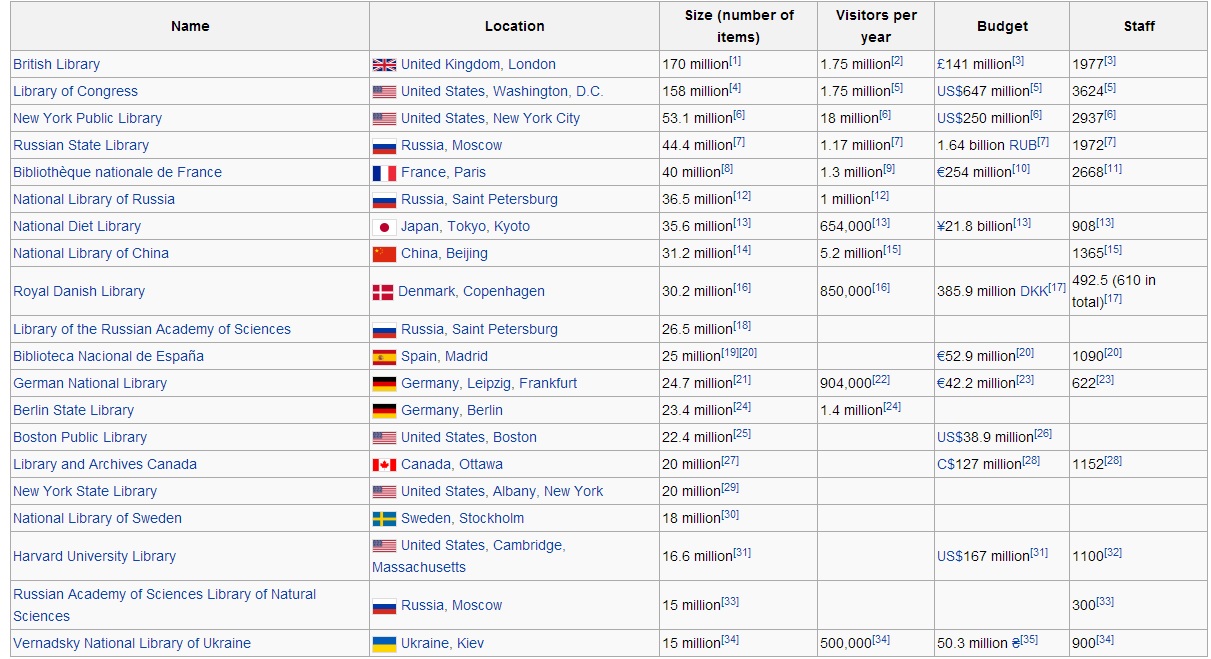Image resolution: width=1211 pixels, height=659 pixels.
Task: Open the Library of Congress article
Action: 75,91
